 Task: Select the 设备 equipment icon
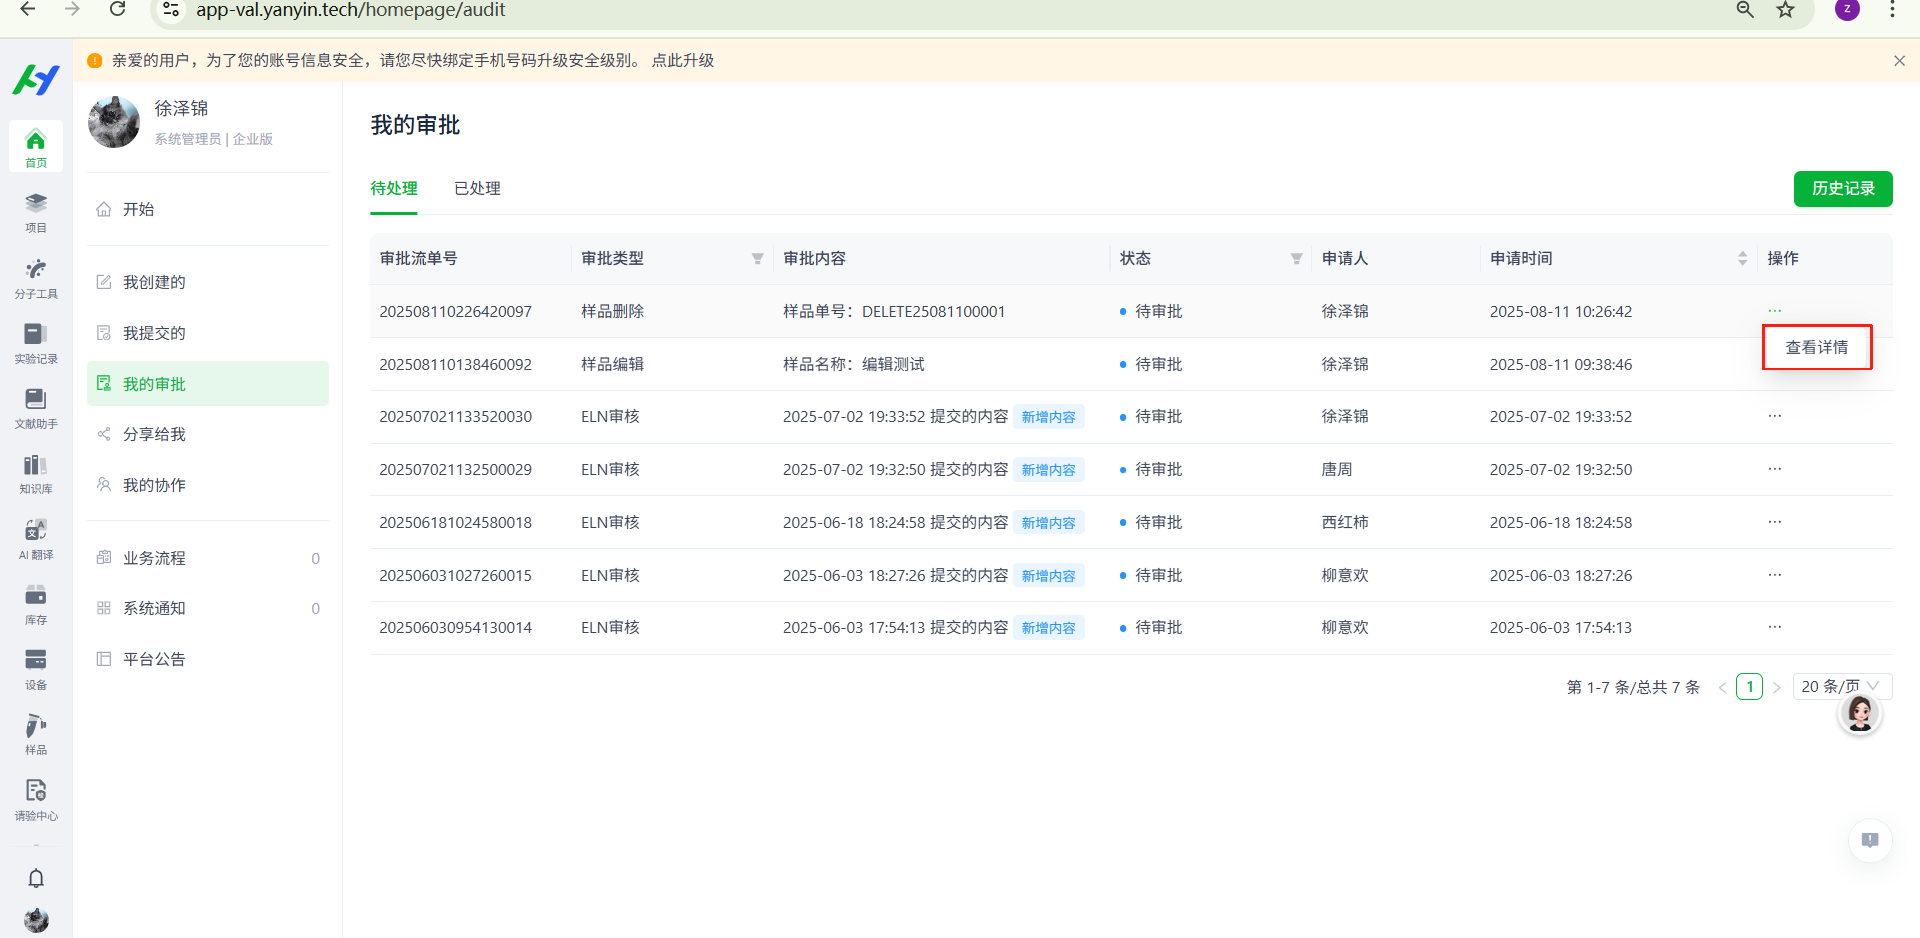tap(35, 669)
